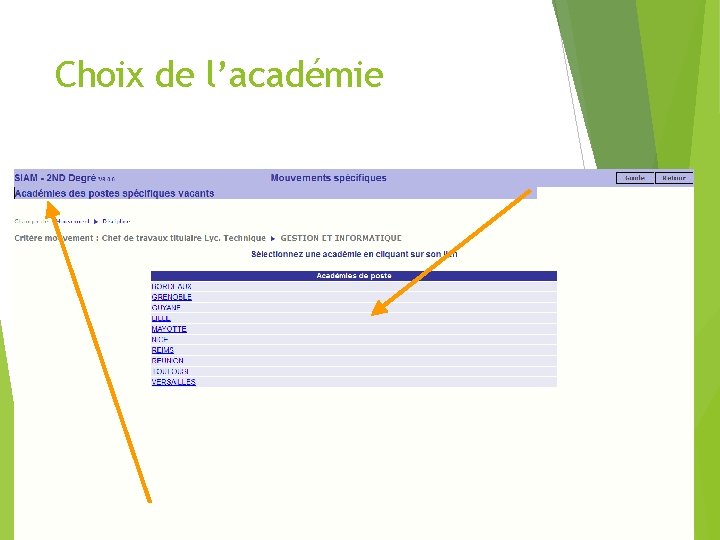Click the breadcrumb arrow before GESTION ET INFORMATIQUE
The width and height of the screenshot is (720, 540).
coord(273,238)
